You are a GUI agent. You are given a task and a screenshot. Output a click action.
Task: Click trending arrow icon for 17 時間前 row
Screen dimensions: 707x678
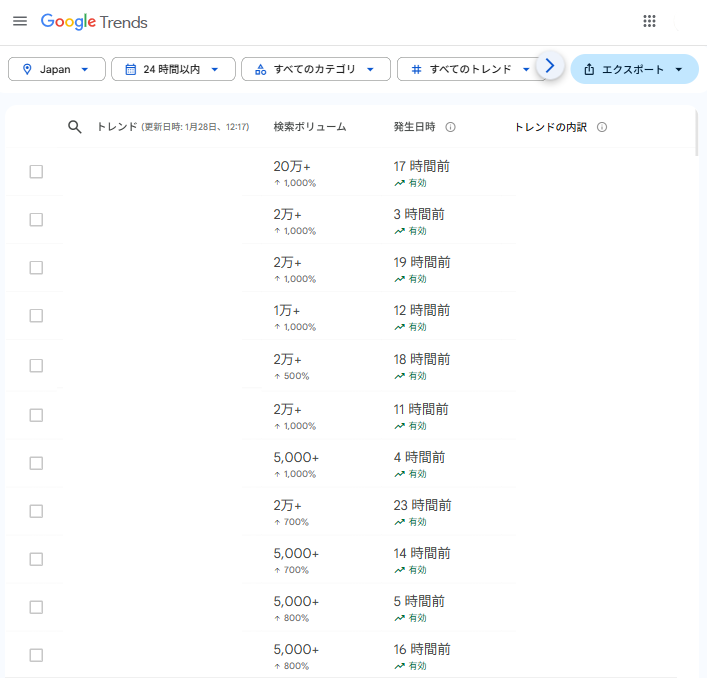399,183
